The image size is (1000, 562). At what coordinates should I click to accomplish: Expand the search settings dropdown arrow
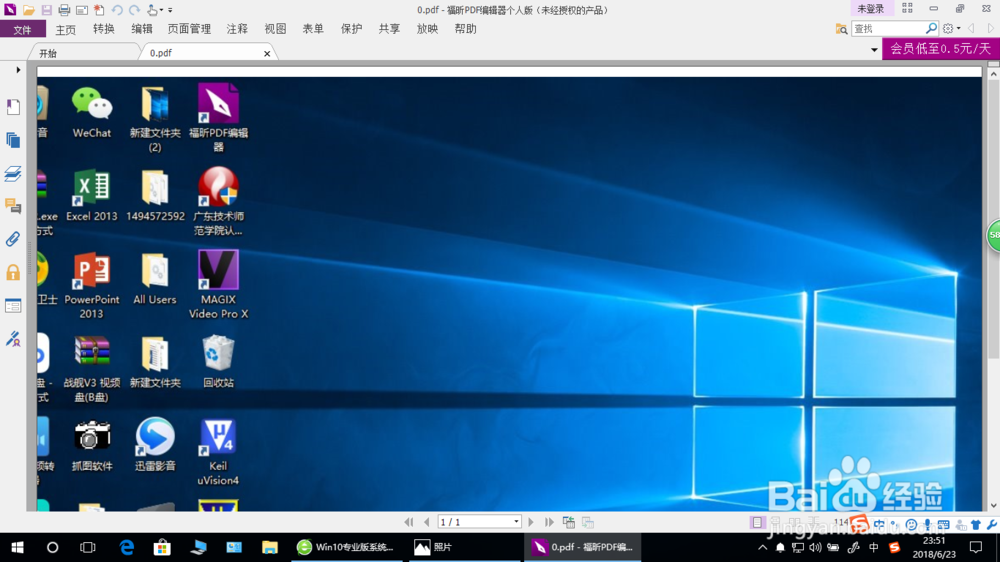pos(959,29)
